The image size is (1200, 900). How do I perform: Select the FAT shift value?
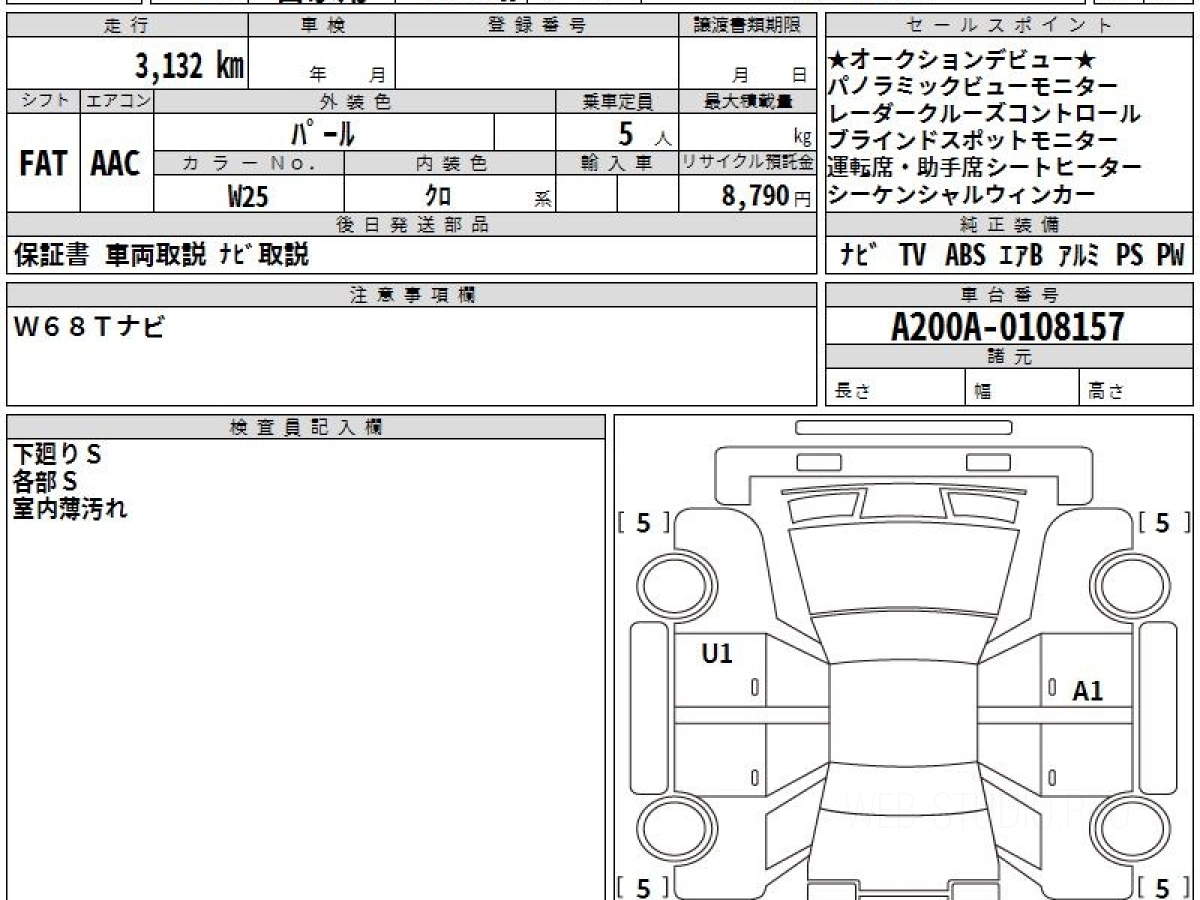pos(43,164)
